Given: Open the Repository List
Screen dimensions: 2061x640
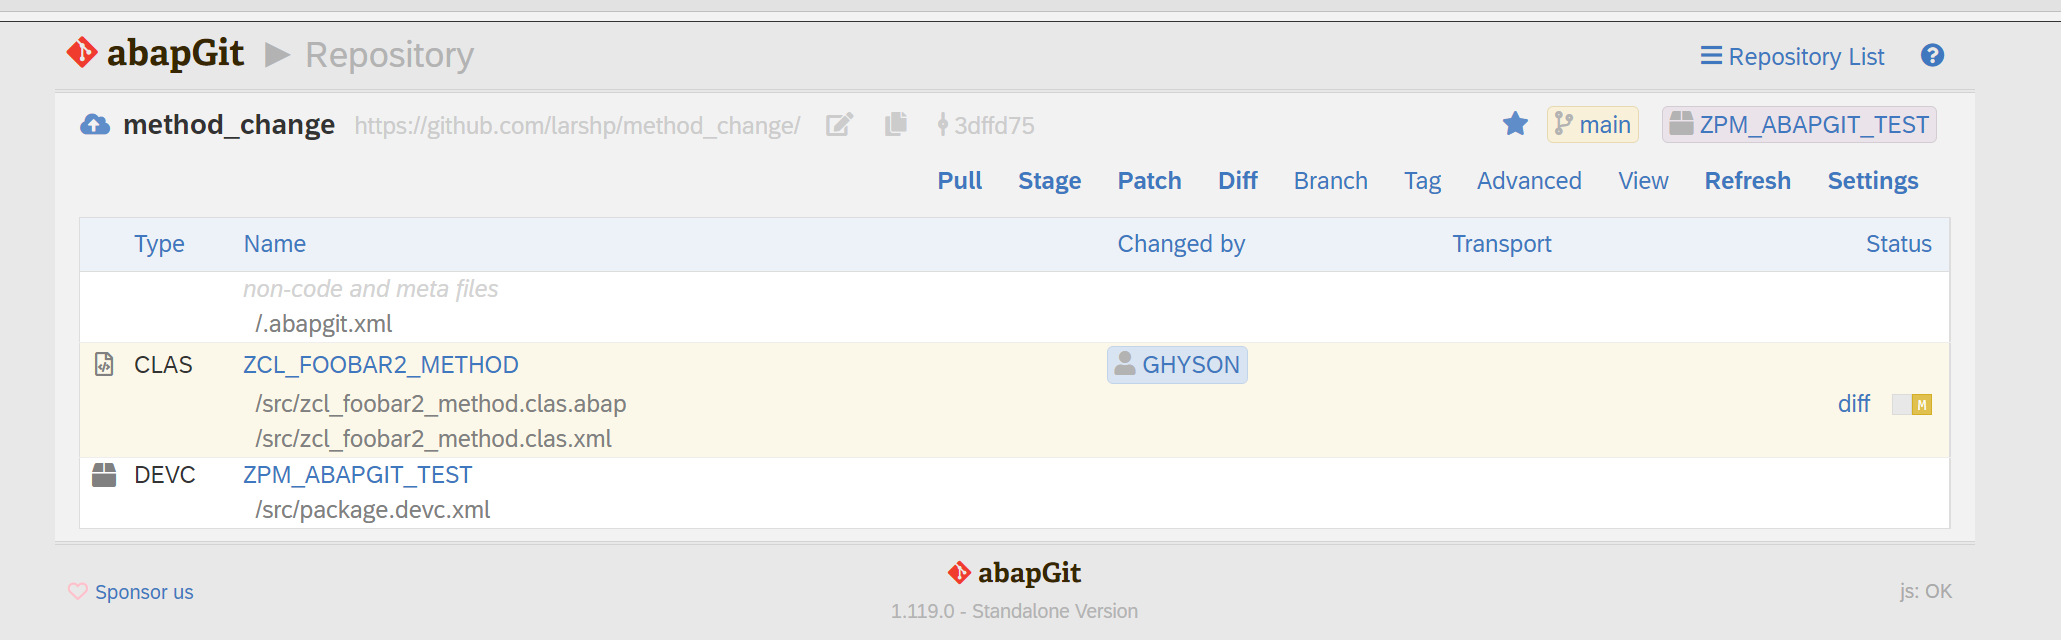Looking at the screenshot, I should (1791, 56).
